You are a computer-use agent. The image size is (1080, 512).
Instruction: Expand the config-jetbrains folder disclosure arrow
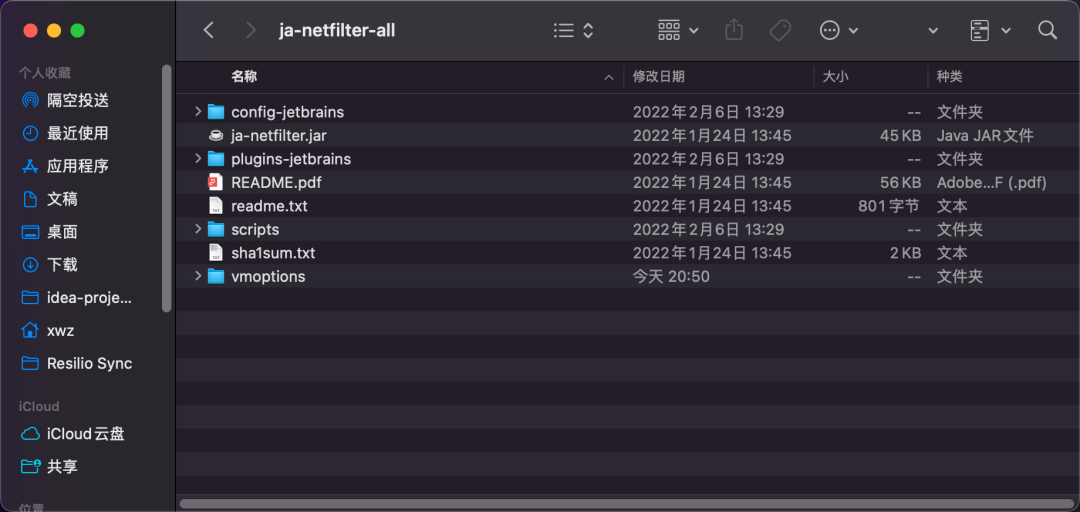click(198, 112)
